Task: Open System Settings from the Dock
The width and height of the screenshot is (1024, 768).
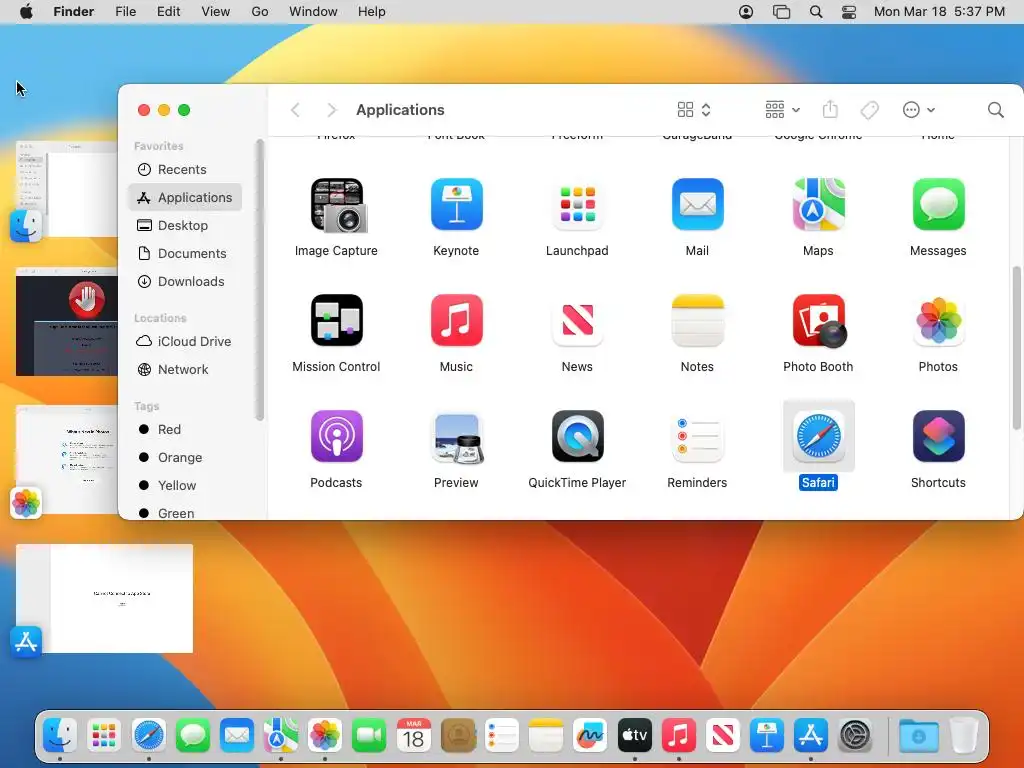Action: point(855,736)
